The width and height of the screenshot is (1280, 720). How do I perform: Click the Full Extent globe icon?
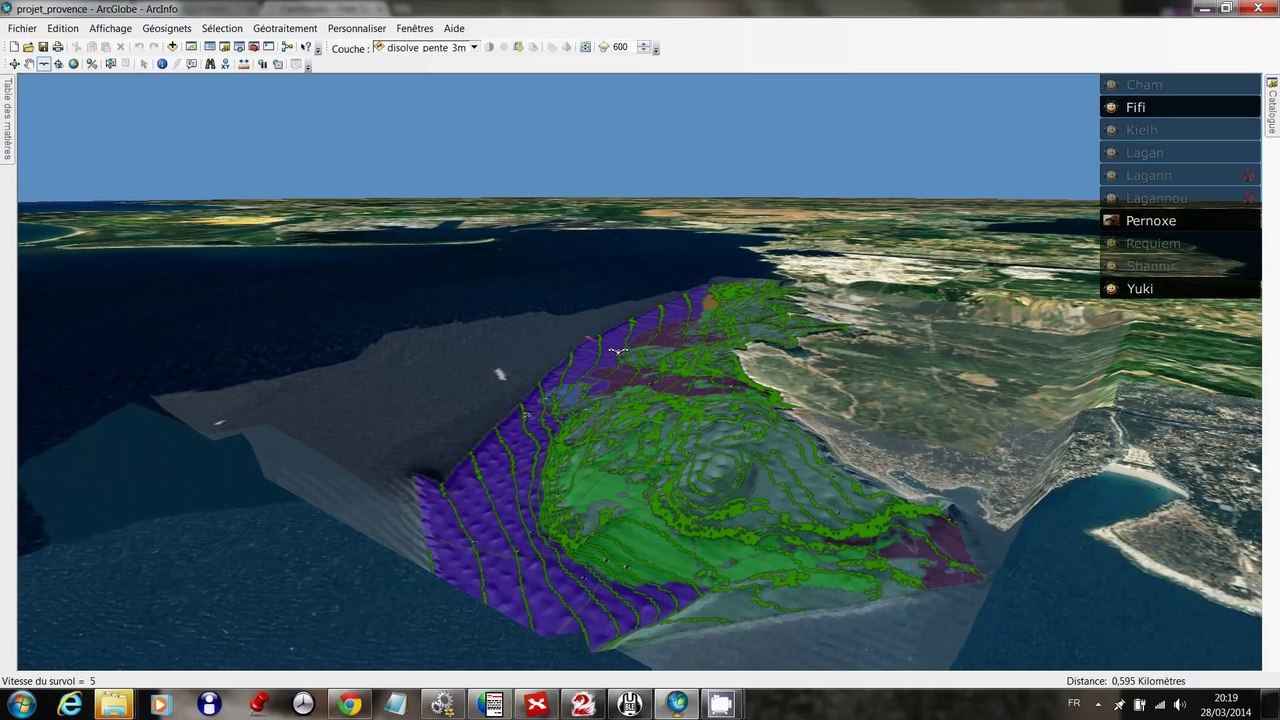[73, 64]
